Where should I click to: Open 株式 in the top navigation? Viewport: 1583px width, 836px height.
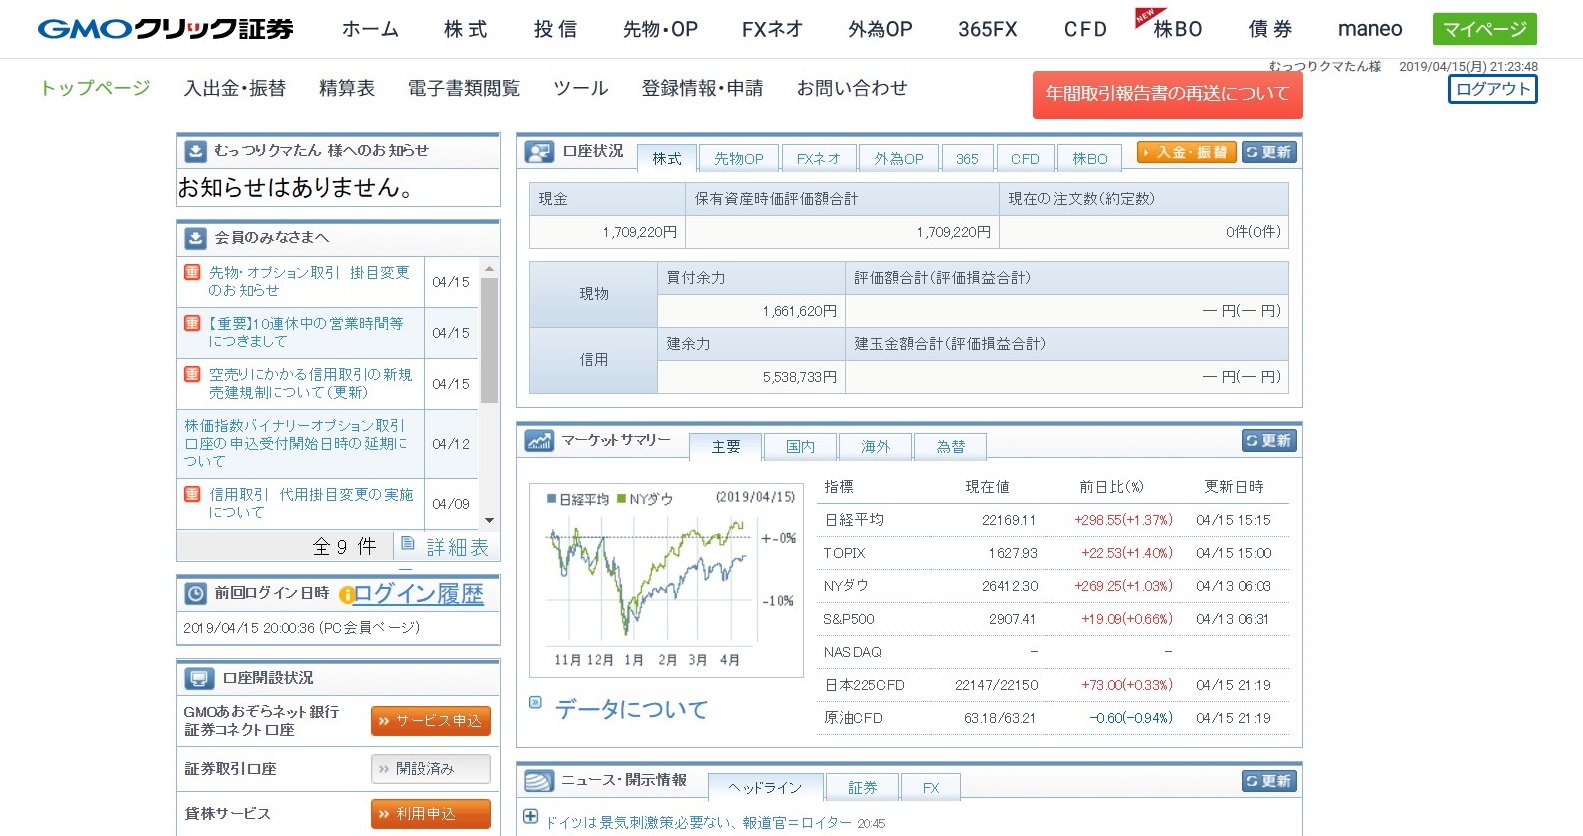(x=465, y=29)
